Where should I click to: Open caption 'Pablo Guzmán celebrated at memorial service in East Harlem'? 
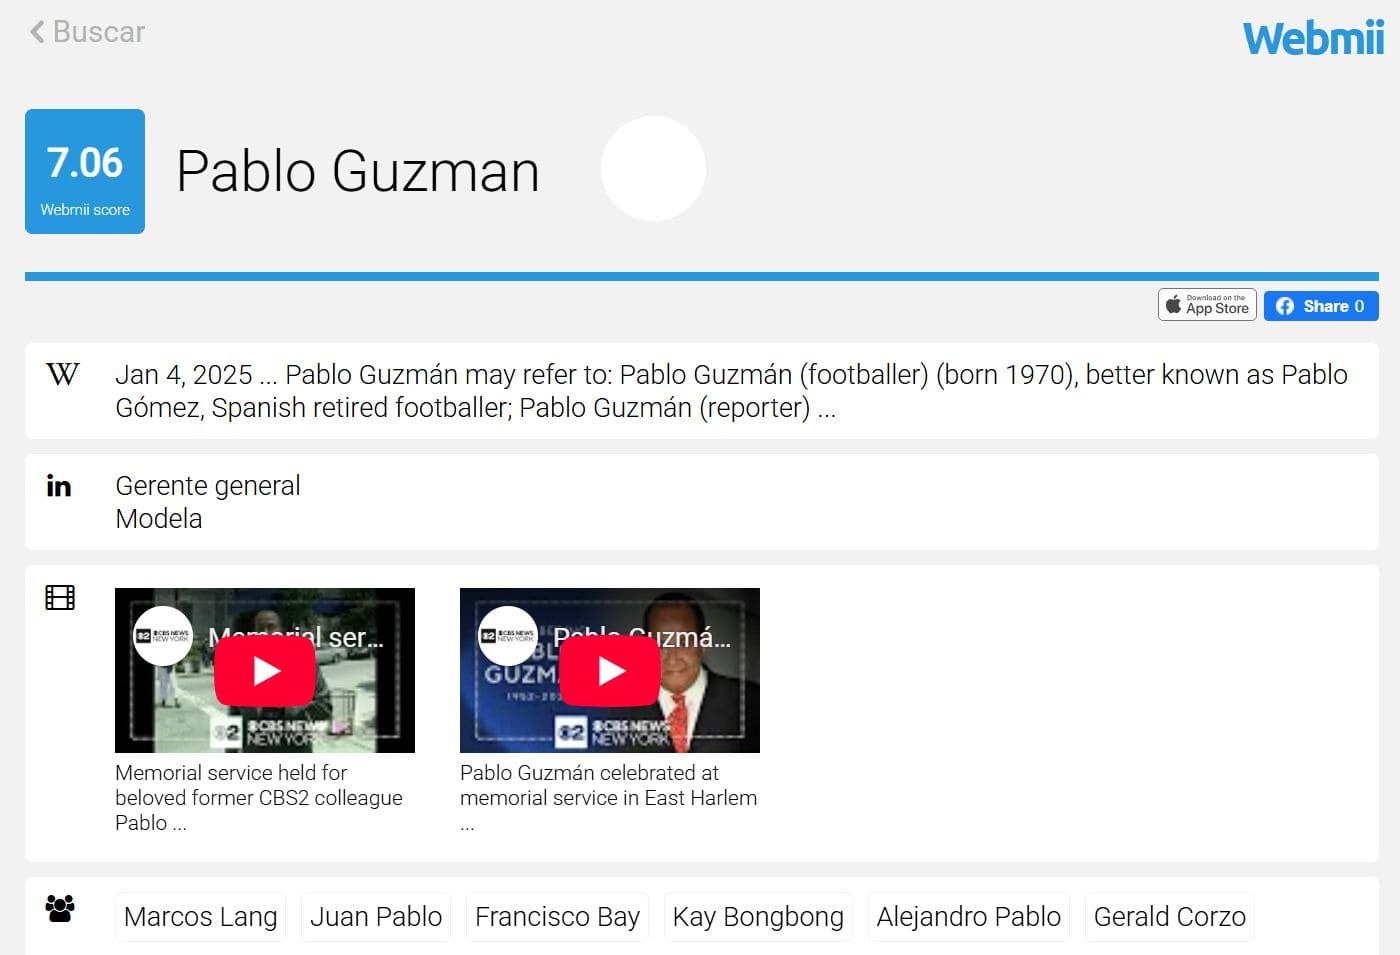click(x=608, y=798)
